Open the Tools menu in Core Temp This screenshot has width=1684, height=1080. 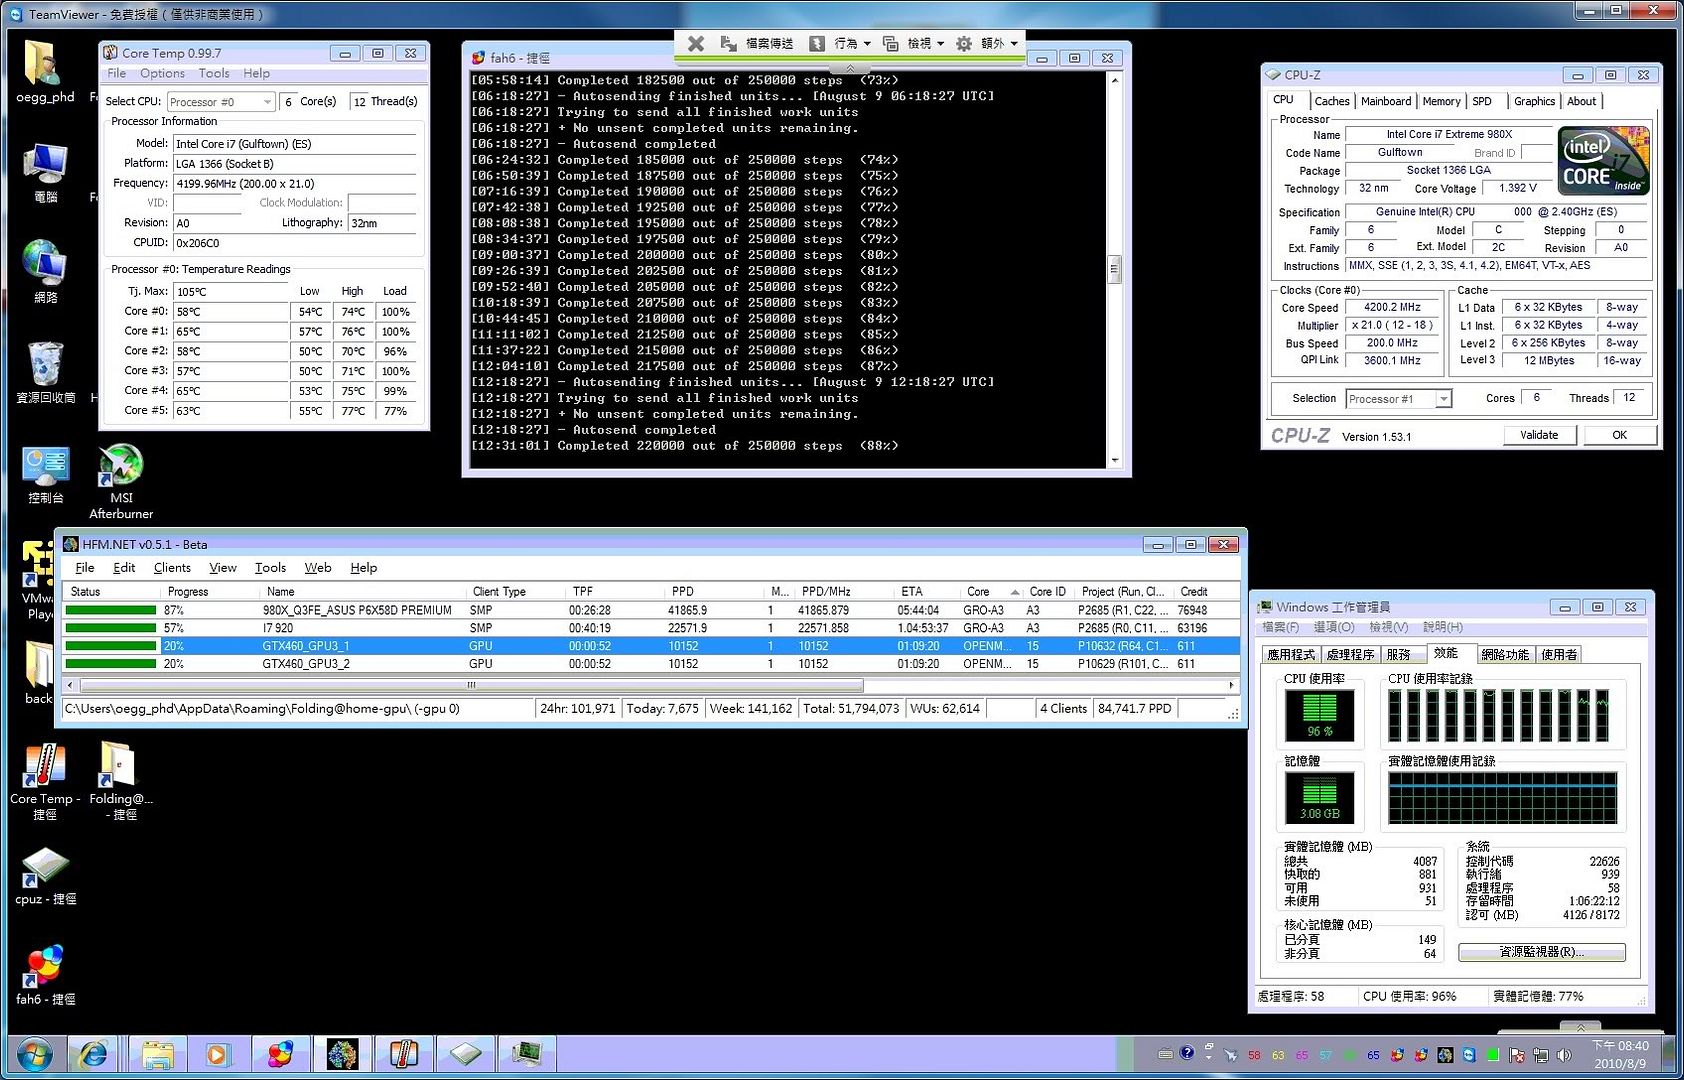(x=214, y=74)
